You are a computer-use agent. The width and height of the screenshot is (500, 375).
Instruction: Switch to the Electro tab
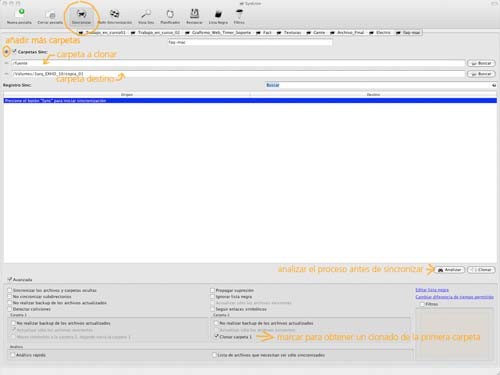click(x=380, y=33)
